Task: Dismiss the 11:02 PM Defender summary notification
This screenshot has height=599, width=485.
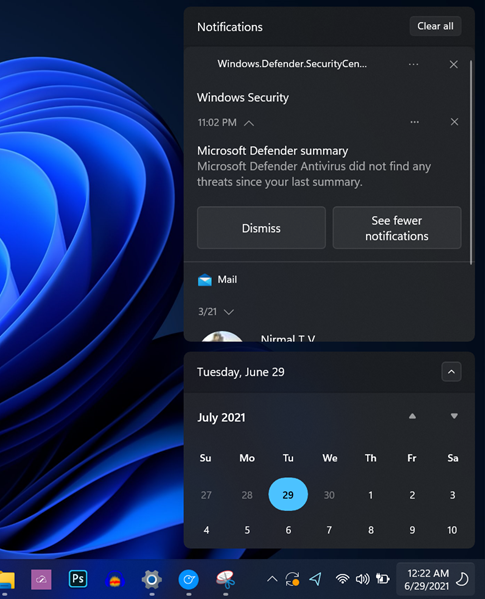Action: pyautogui.click(x=454, y=122)
